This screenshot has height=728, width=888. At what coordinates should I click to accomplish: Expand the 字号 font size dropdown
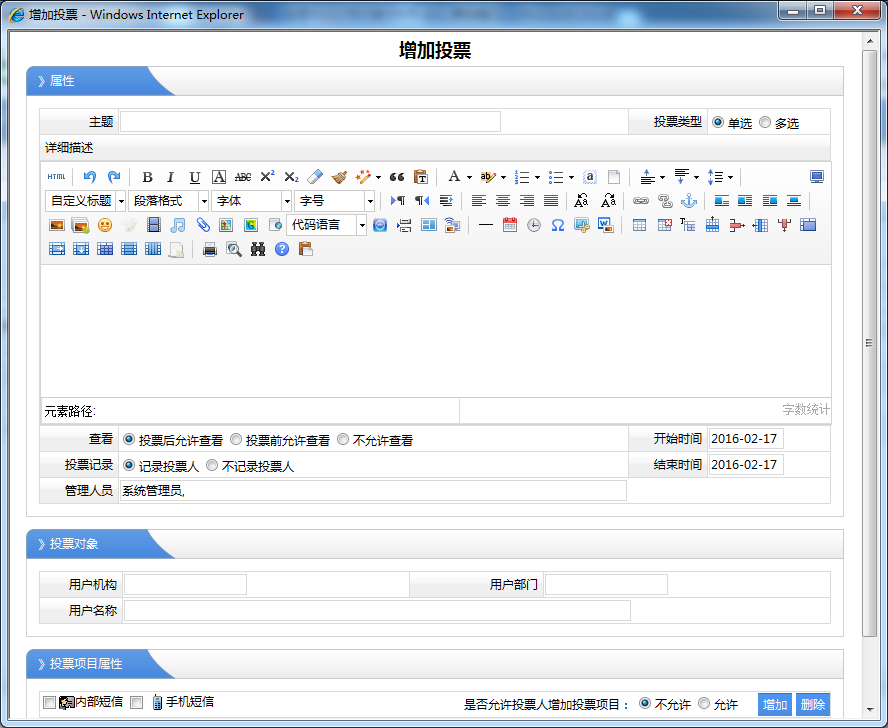click(x=370, y=201)
